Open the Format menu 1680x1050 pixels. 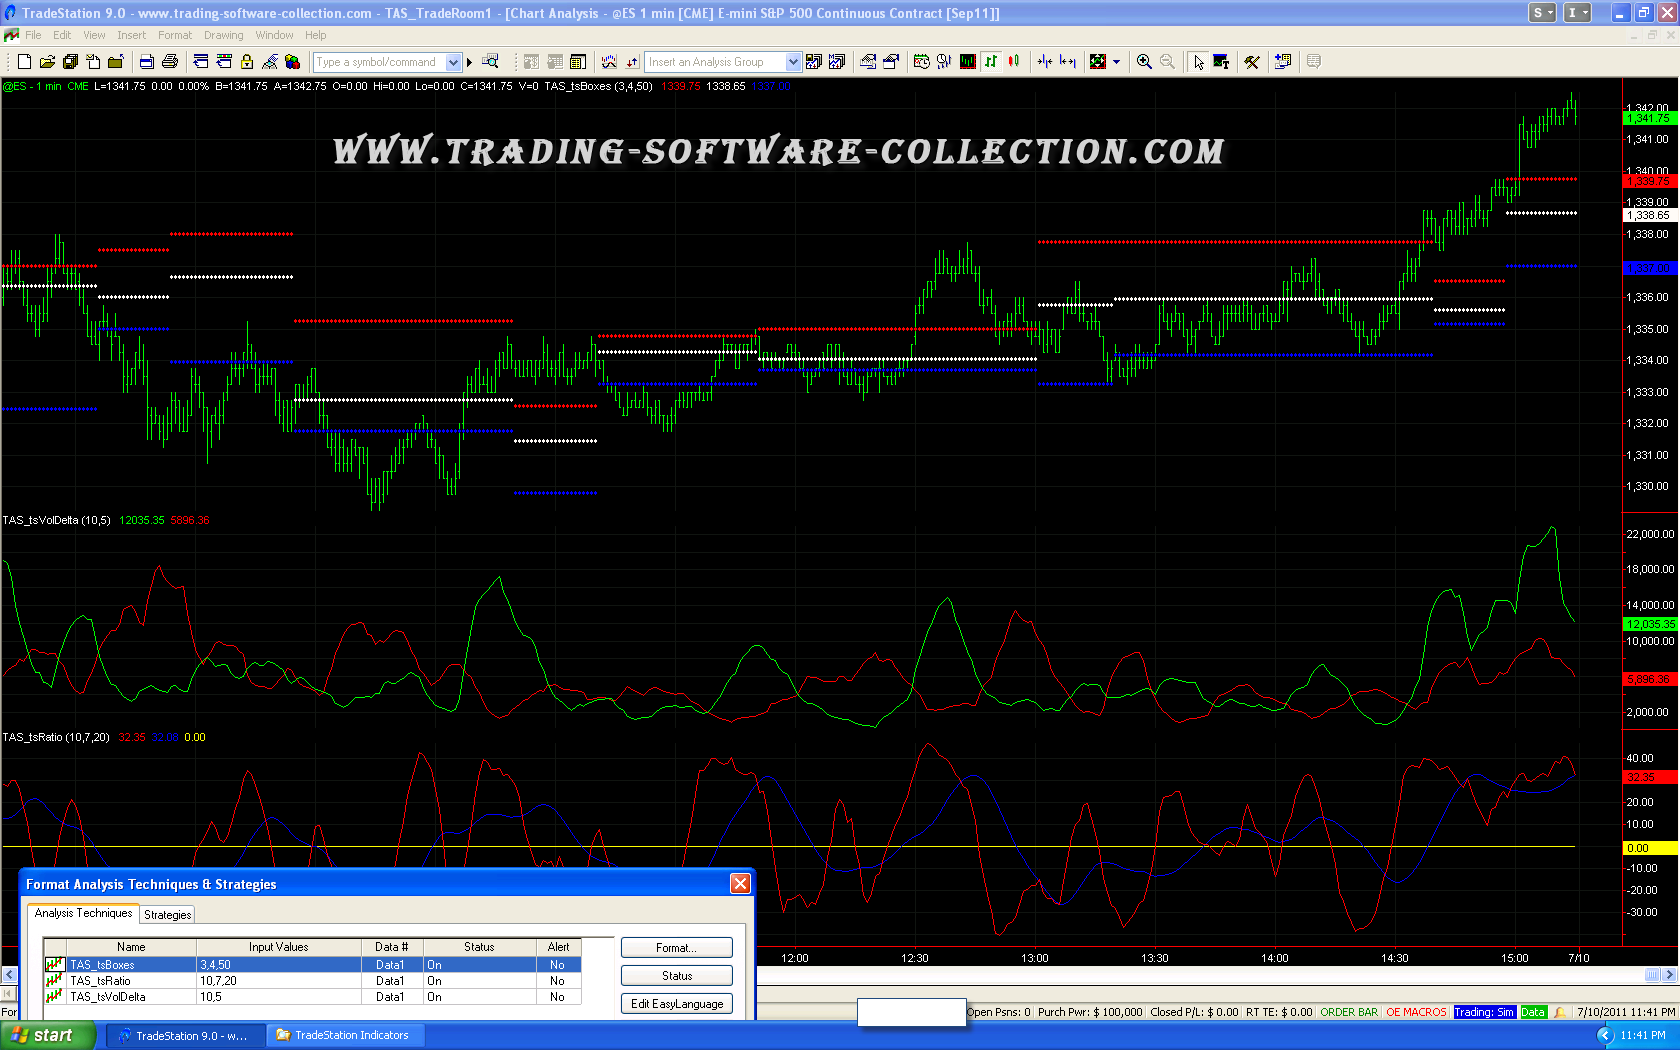click(174, 35)
